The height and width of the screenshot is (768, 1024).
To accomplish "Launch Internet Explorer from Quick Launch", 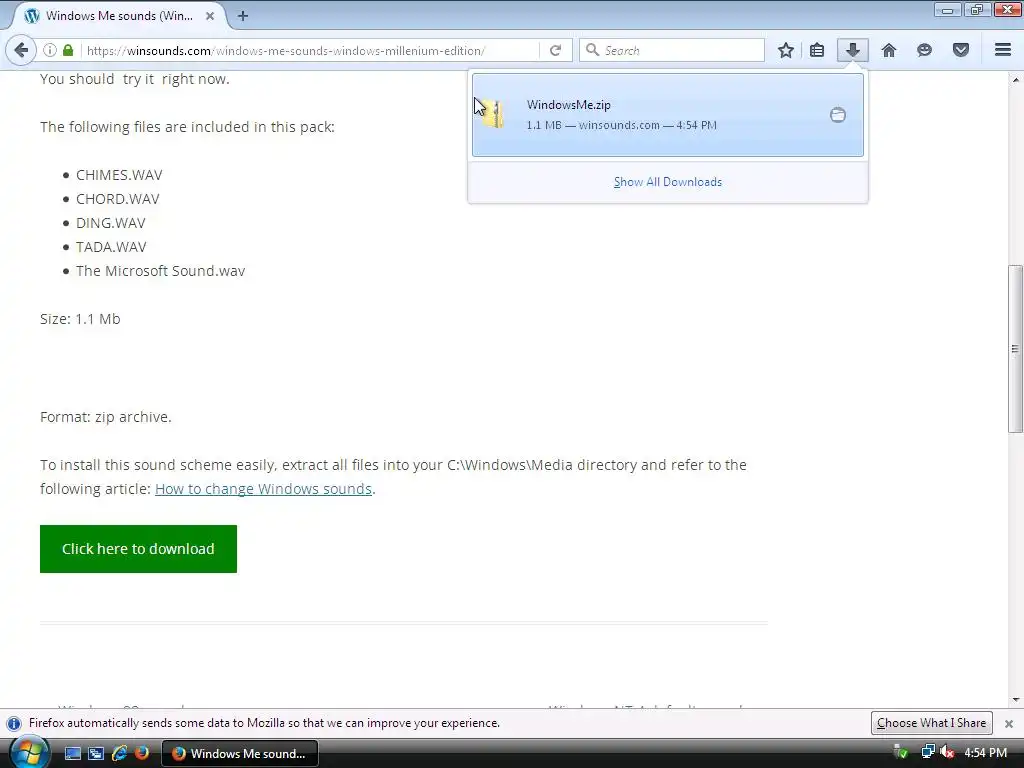I will pos(119,753).
